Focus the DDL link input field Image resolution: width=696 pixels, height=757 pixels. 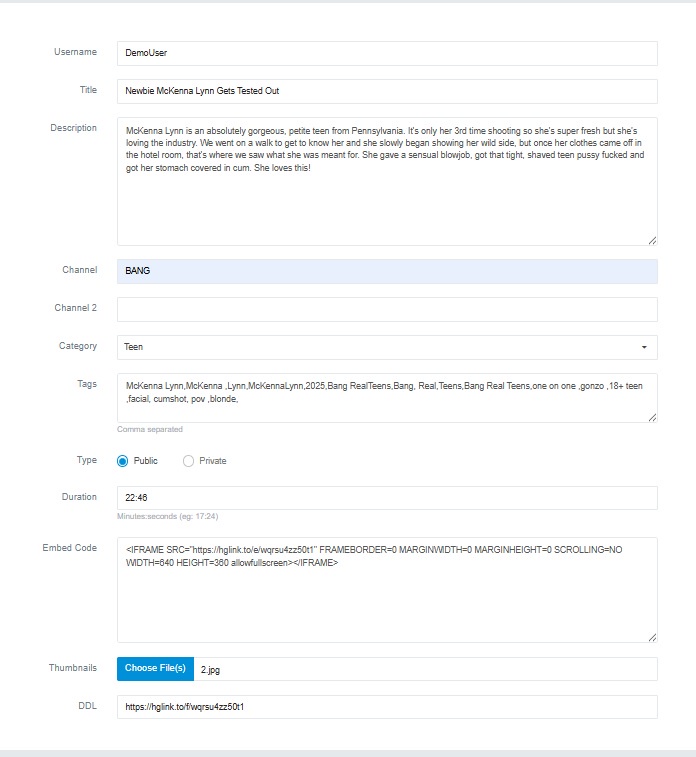click(387, 707)
